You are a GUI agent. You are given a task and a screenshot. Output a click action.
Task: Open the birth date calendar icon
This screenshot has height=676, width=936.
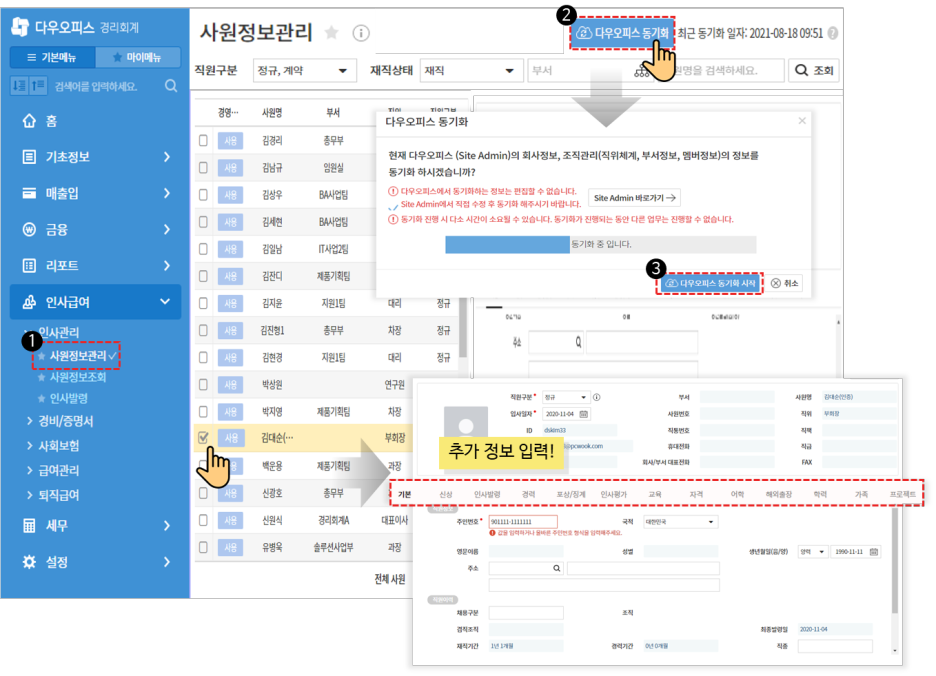coord(874,552)
